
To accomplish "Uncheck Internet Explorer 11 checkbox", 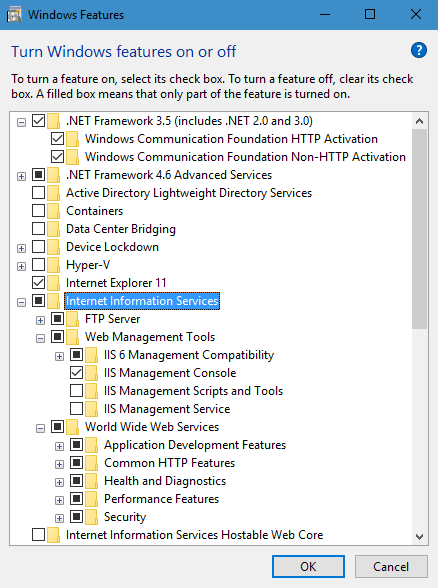I will coord(38,283).
